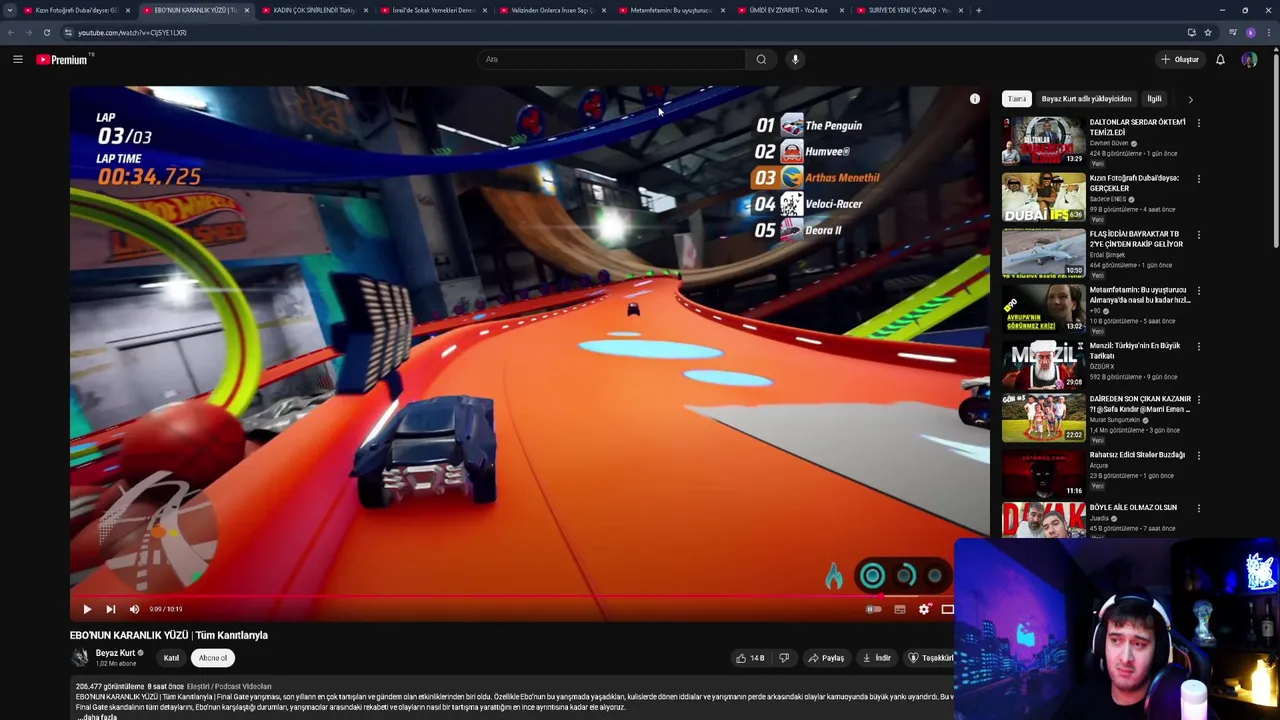Show the video info card icon
1280x720 pixels.
coord(975,99)
